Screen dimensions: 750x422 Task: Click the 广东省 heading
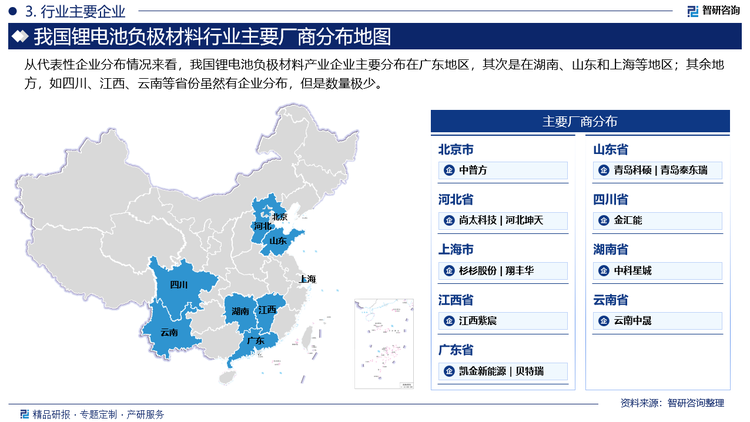(456, 350)
